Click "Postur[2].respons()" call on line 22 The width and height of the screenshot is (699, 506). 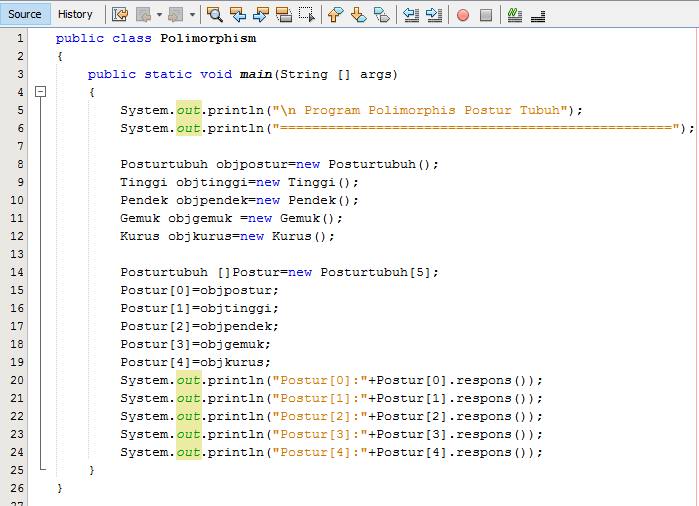[x=455, y=416]
